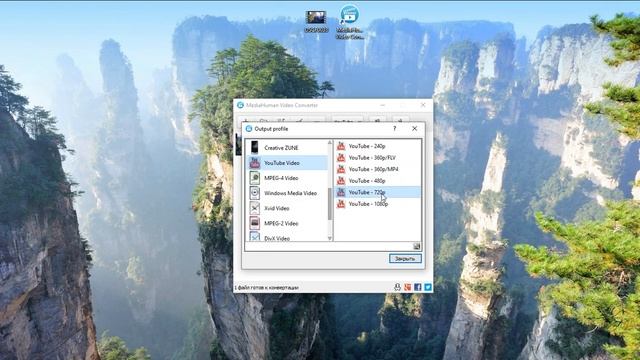Choose 'YouTube - 720p' preset text

[x=367, y=192]
